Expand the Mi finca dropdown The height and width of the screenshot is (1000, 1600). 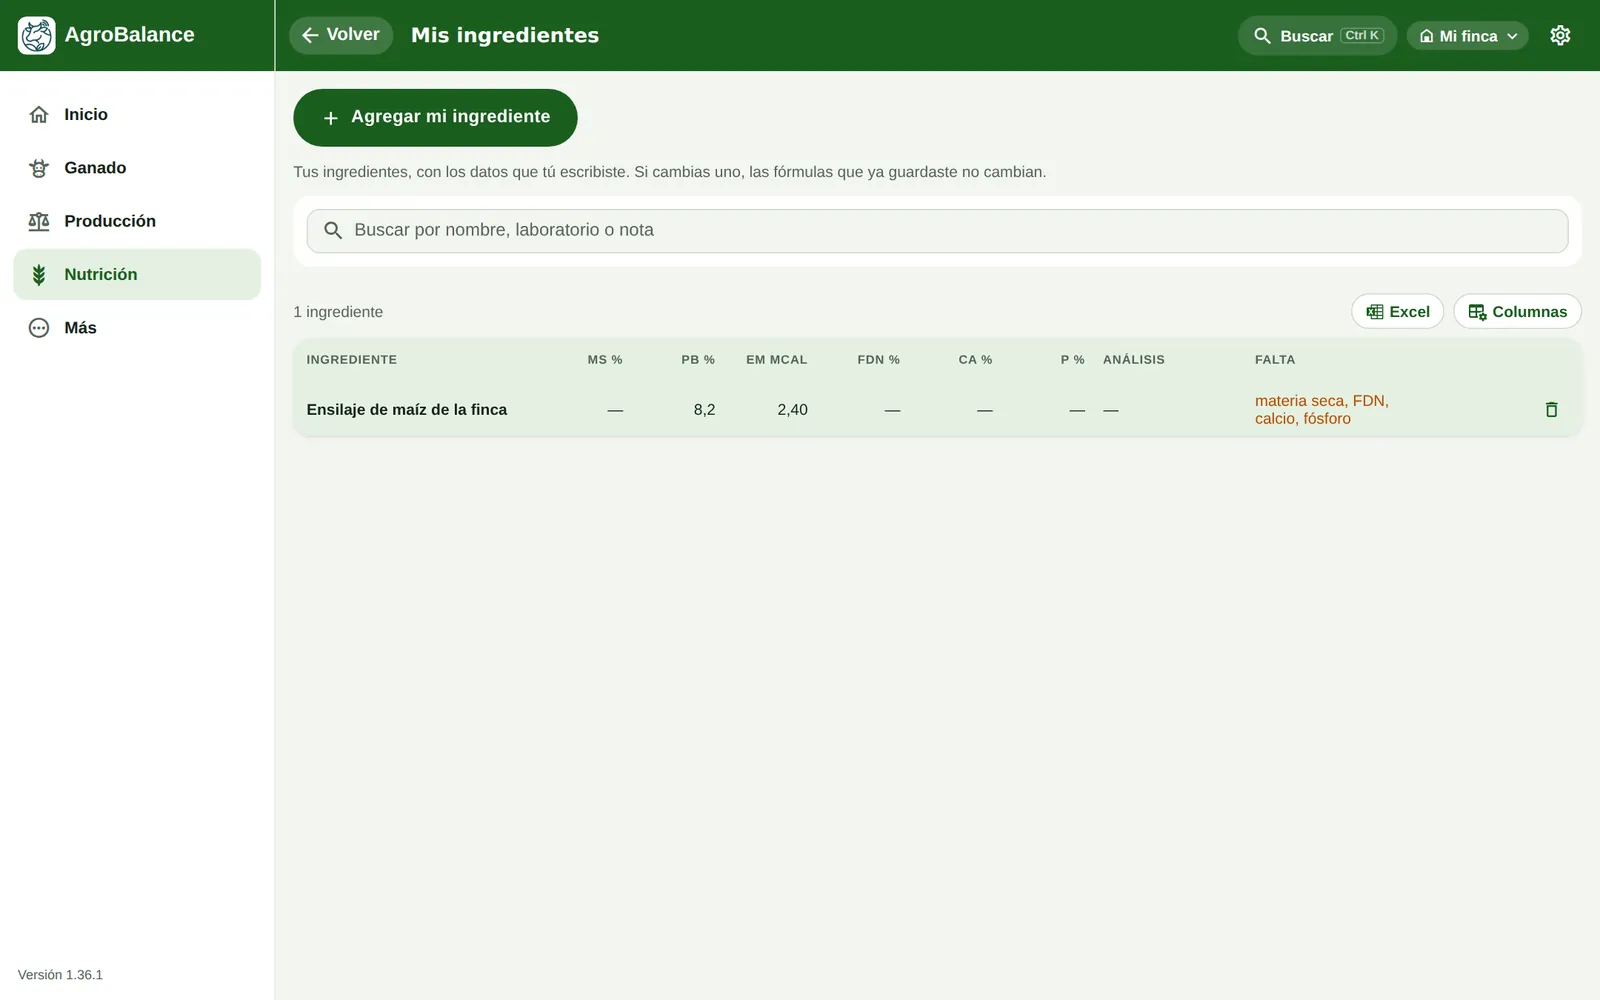click(x=1467, y=35)
